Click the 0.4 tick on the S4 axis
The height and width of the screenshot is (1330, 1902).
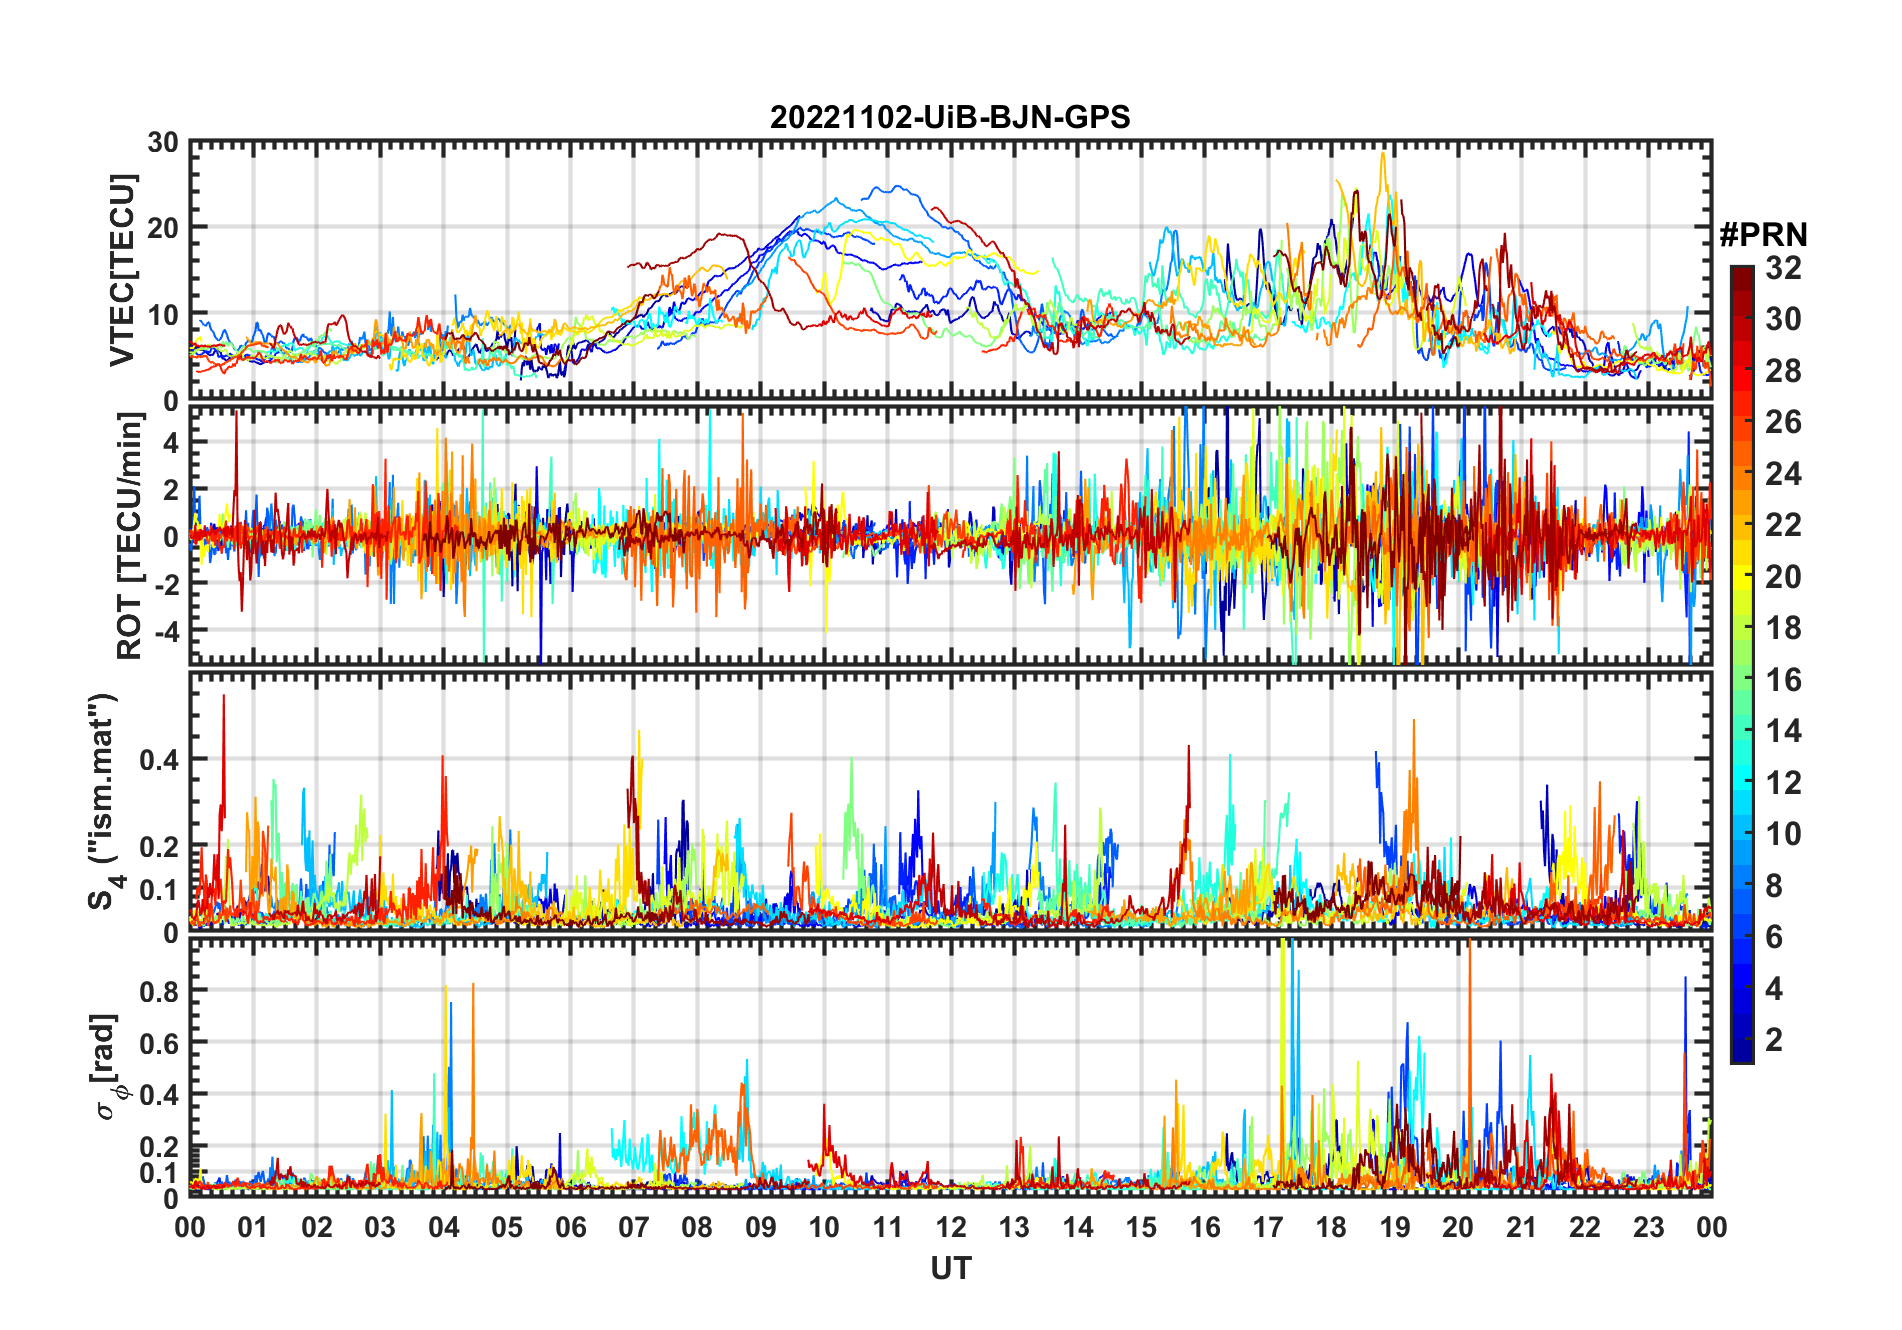(x=160, y=760)
